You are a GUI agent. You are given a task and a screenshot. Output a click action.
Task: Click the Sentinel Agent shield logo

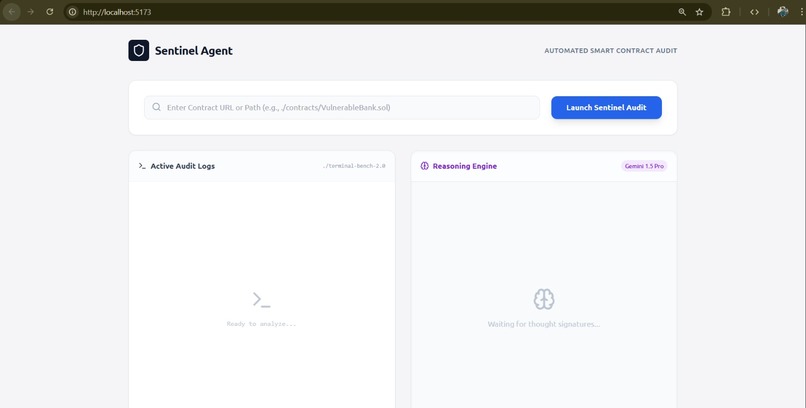point(139,50)
